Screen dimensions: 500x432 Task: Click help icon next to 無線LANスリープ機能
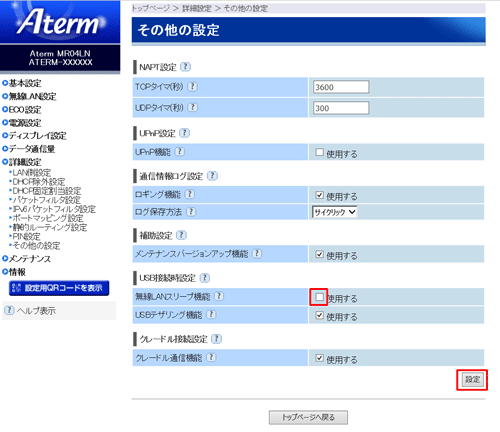[x=219, y=296]
